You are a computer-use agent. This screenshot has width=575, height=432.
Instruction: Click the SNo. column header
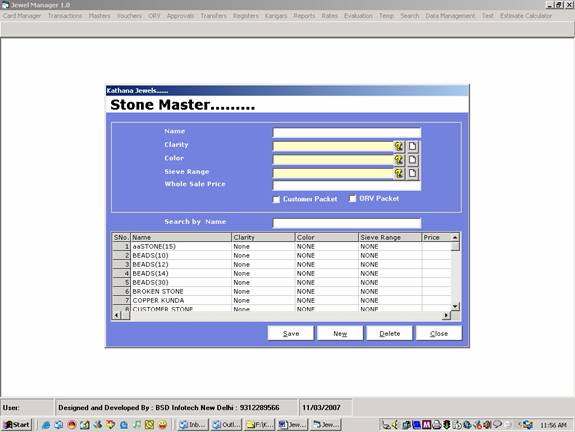tap(121, 237)
